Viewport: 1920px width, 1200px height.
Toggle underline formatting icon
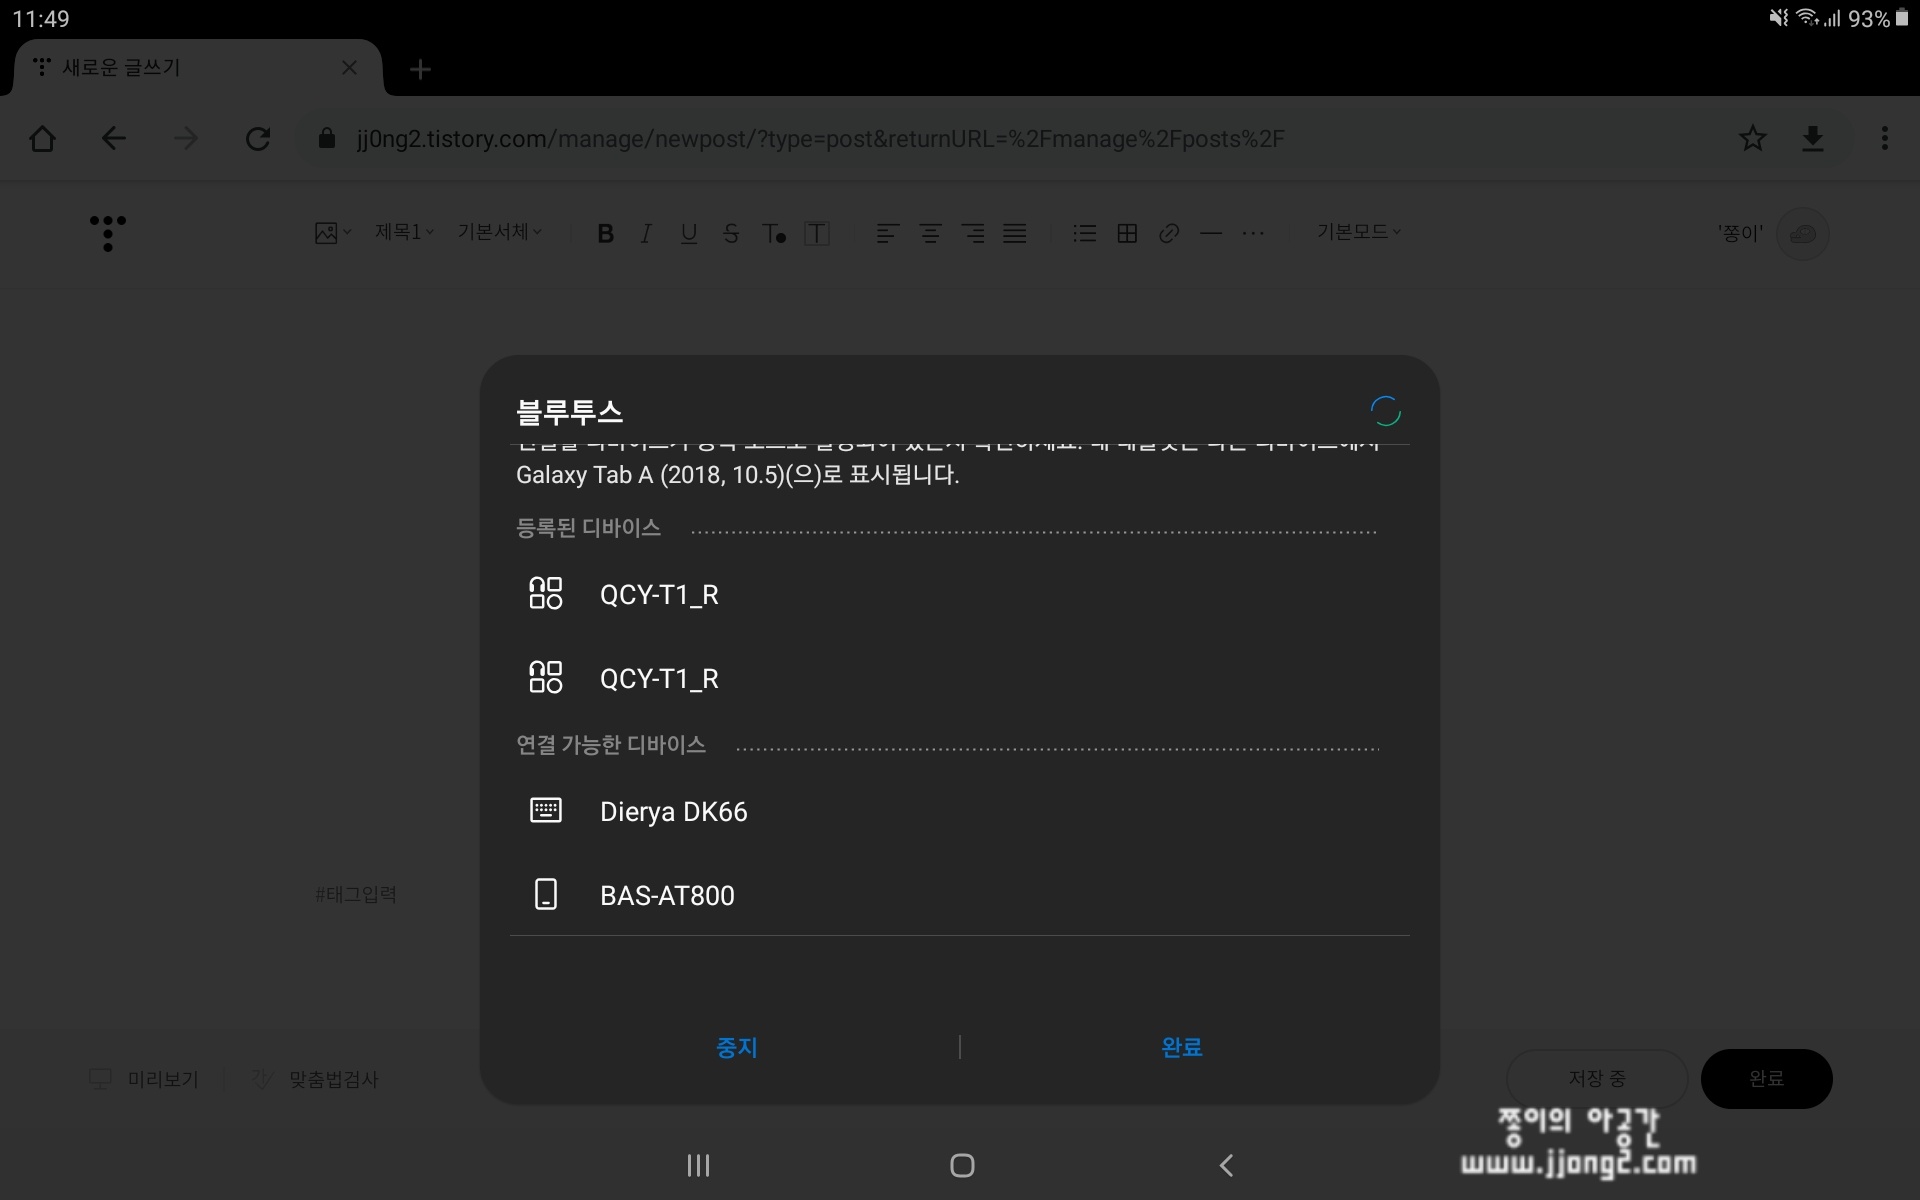point(689,234)
